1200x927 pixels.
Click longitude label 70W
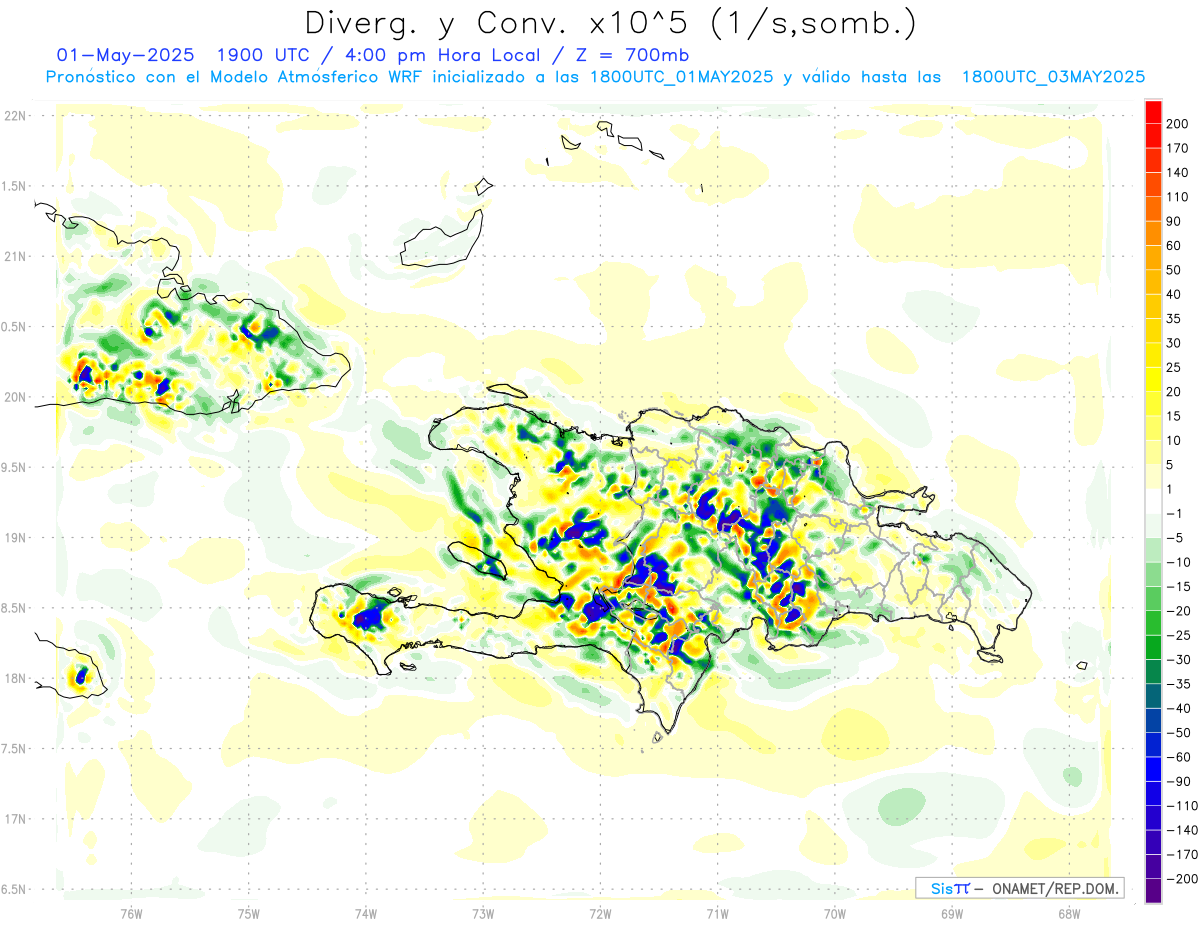tap(835, 914)
